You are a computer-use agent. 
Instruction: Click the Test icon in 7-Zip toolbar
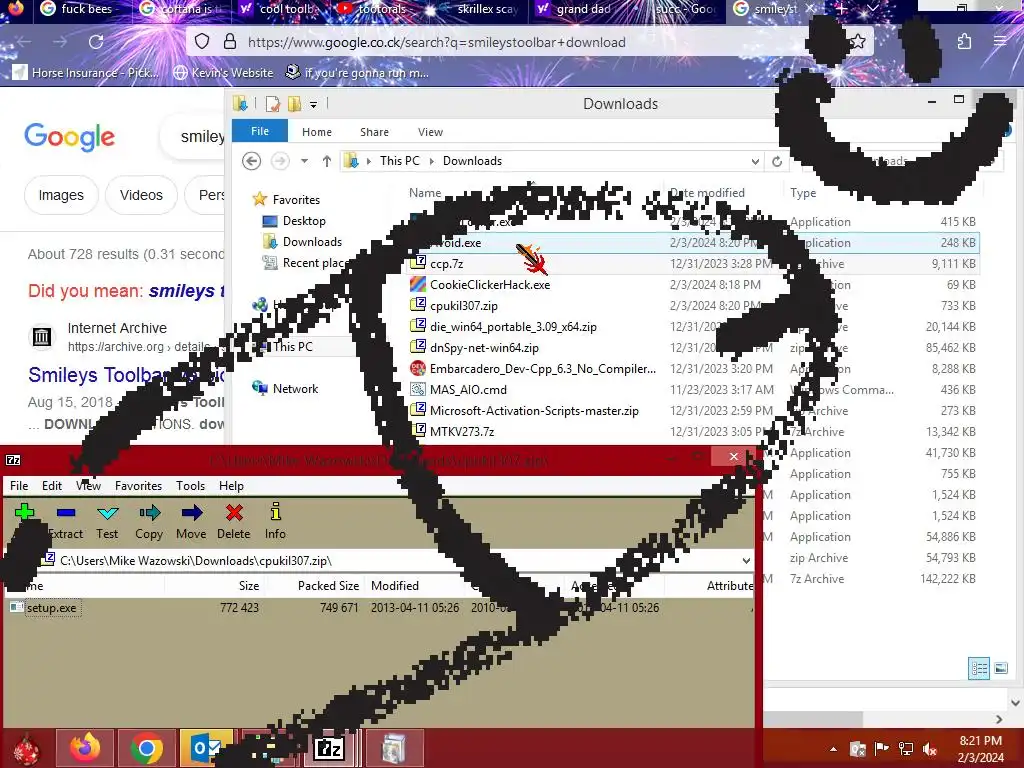coord(107,513)
